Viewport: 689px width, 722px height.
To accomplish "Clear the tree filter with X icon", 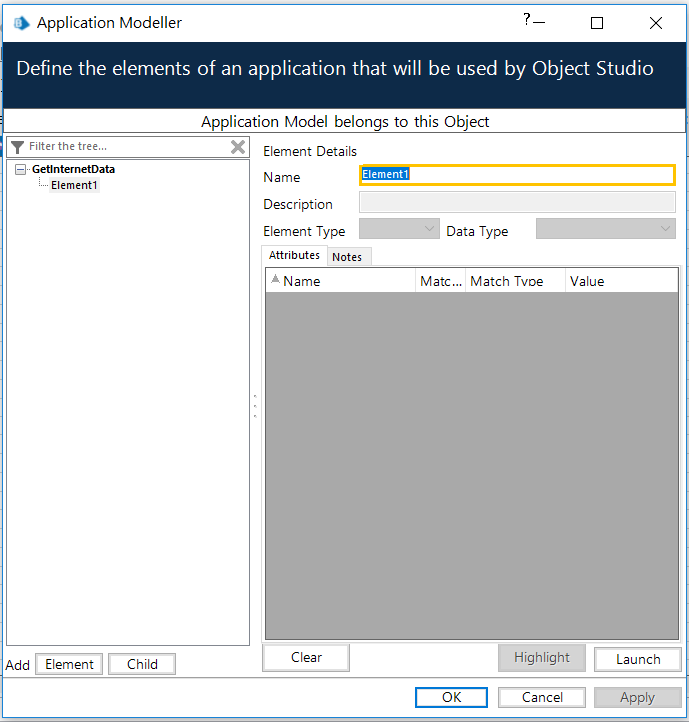I will pyautogui.click(x=238, y=147).
